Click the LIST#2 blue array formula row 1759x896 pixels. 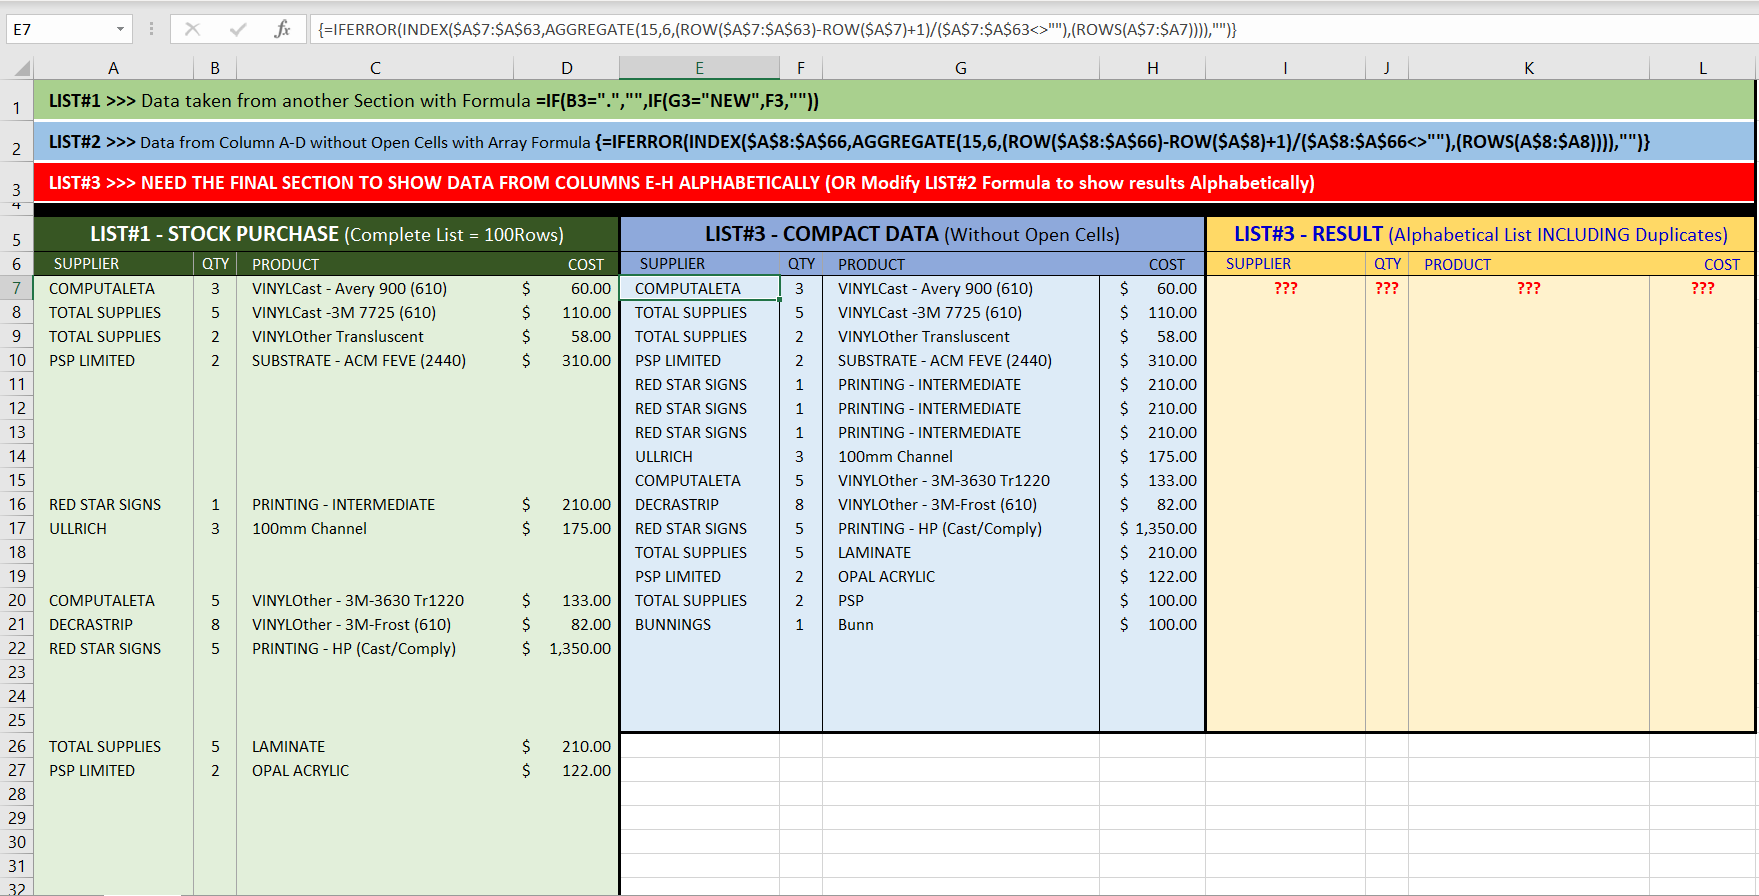pos(894,142)
